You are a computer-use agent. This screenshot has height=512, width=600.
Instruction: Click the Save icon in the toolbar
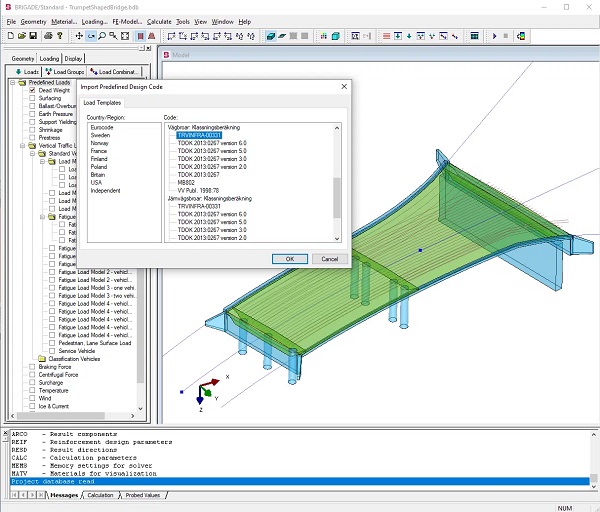(x=33, y=36)
